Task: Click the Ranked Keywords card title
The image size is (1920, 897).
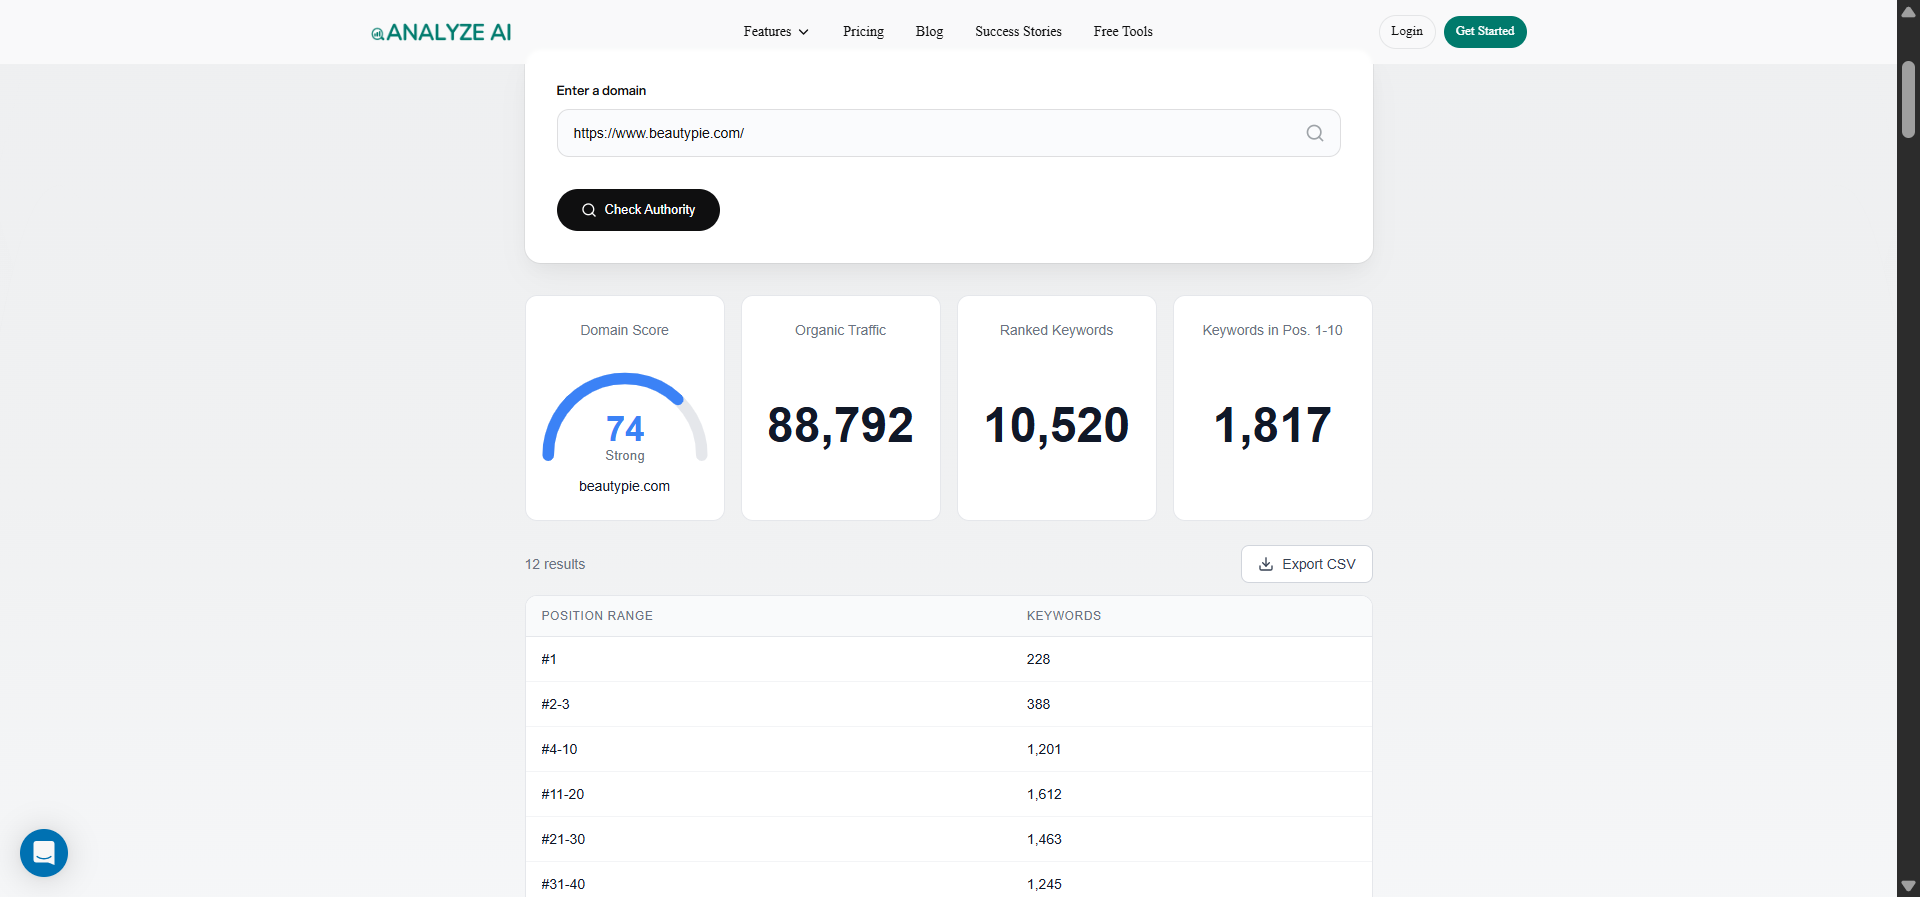Action: [1057, 330]
